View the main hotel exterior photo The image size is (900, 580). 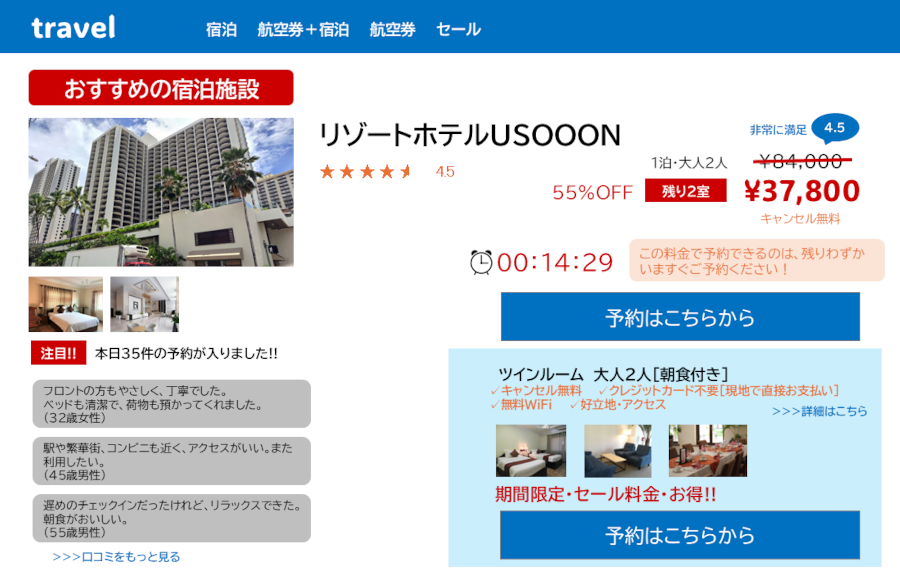pyautogui.click(x=161, y=192)
